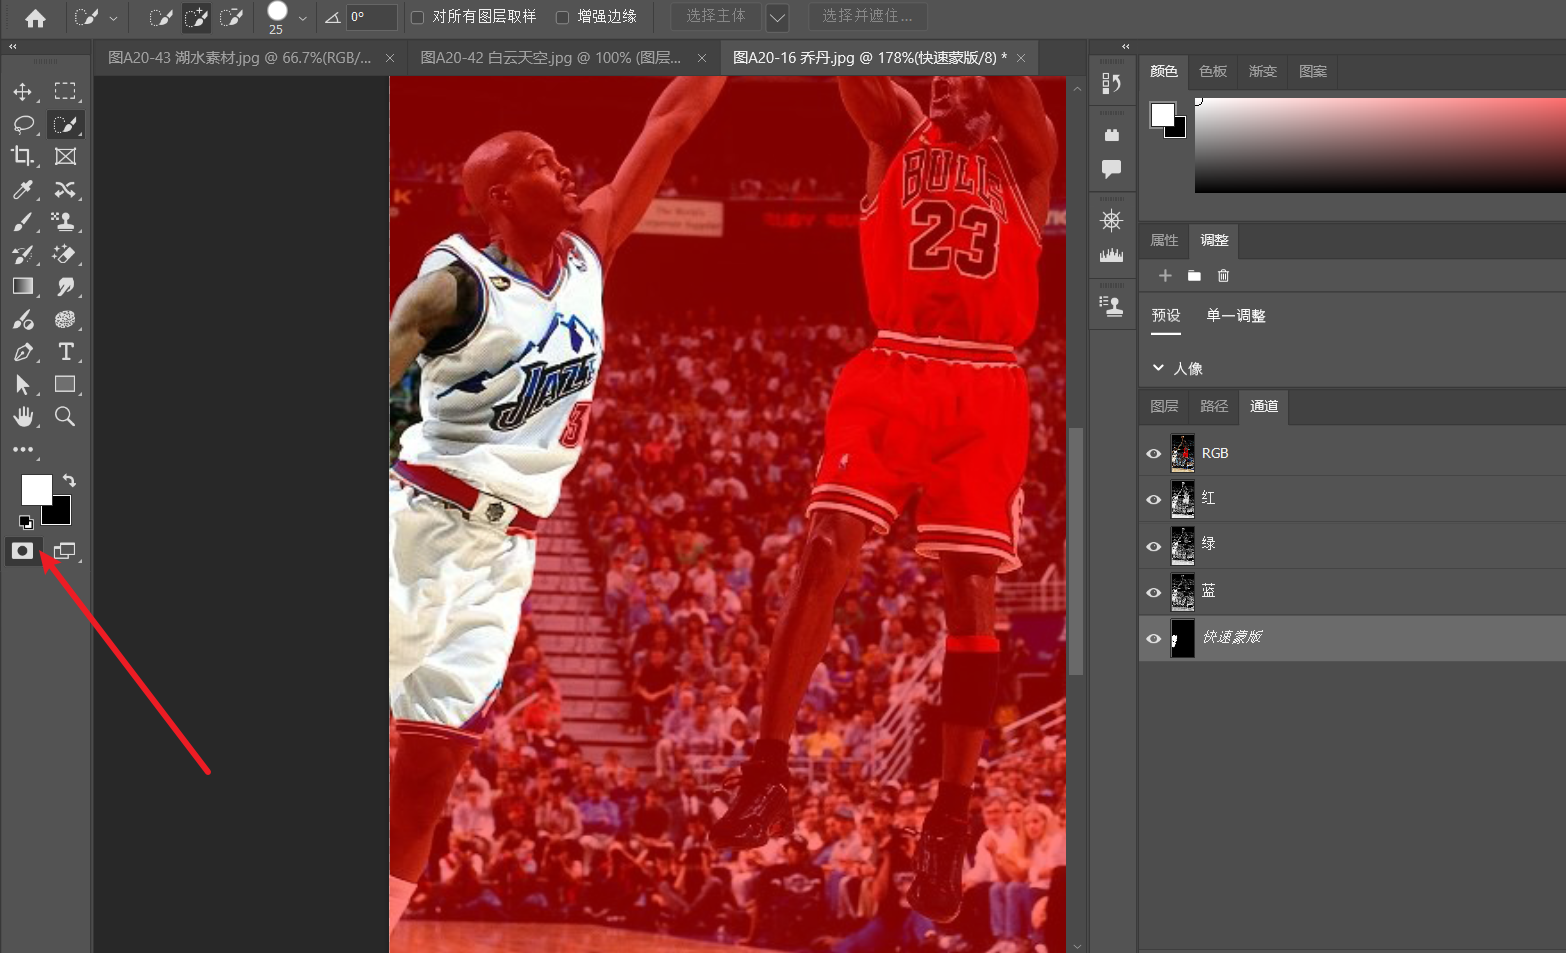Select the Eraser tool

click(x=65, y=254)
